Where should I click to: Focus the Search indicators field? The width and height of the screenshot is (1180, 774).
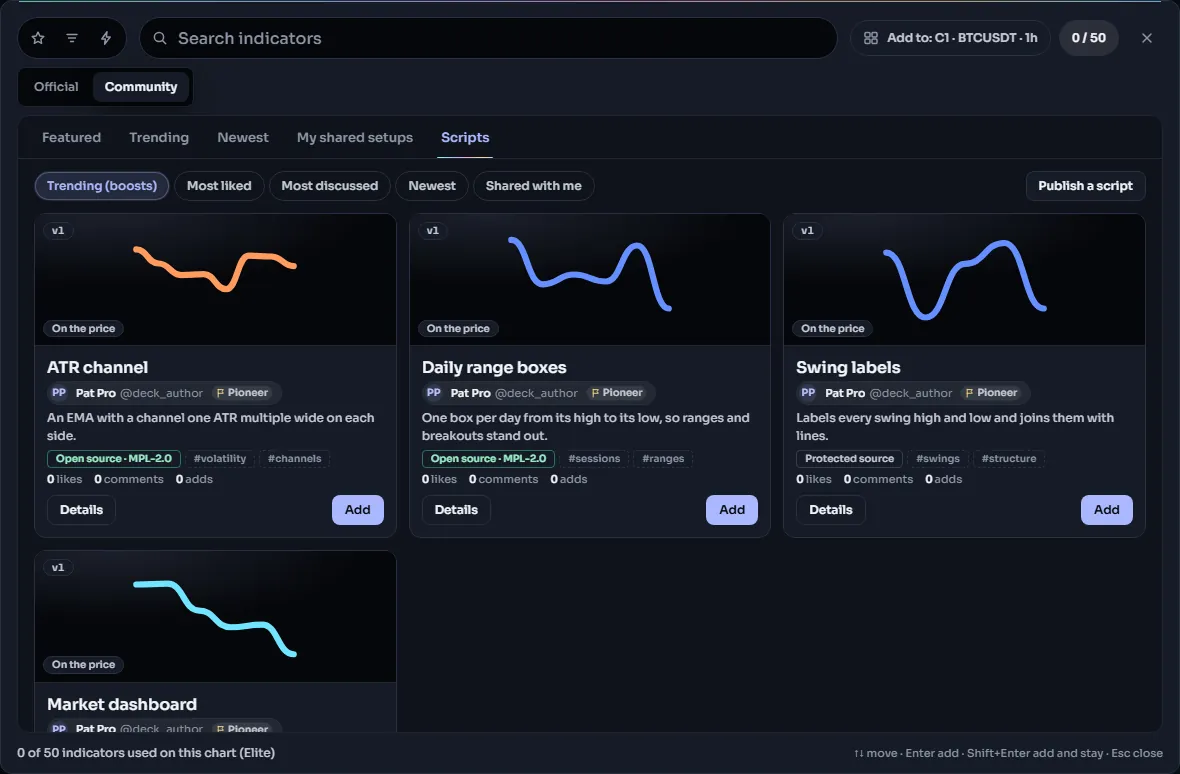(488, 38)
